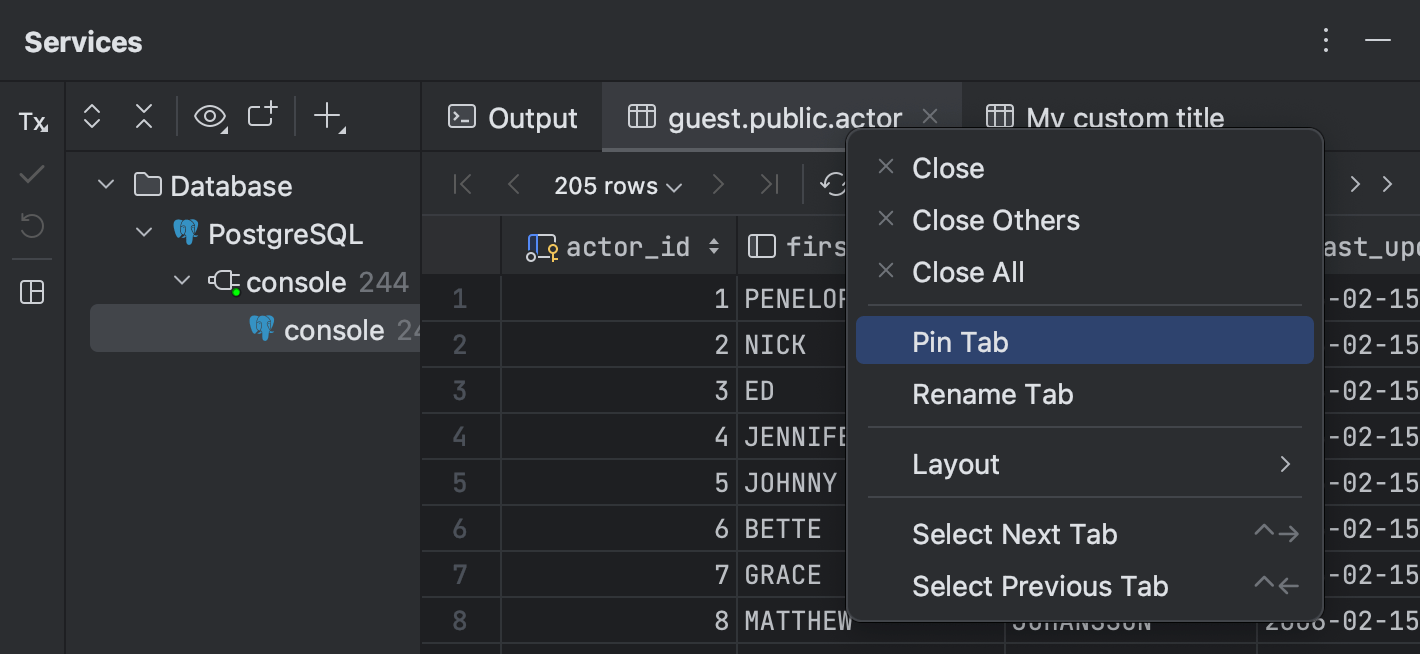Open the 205 rows page size dropdown

[617, 185]
